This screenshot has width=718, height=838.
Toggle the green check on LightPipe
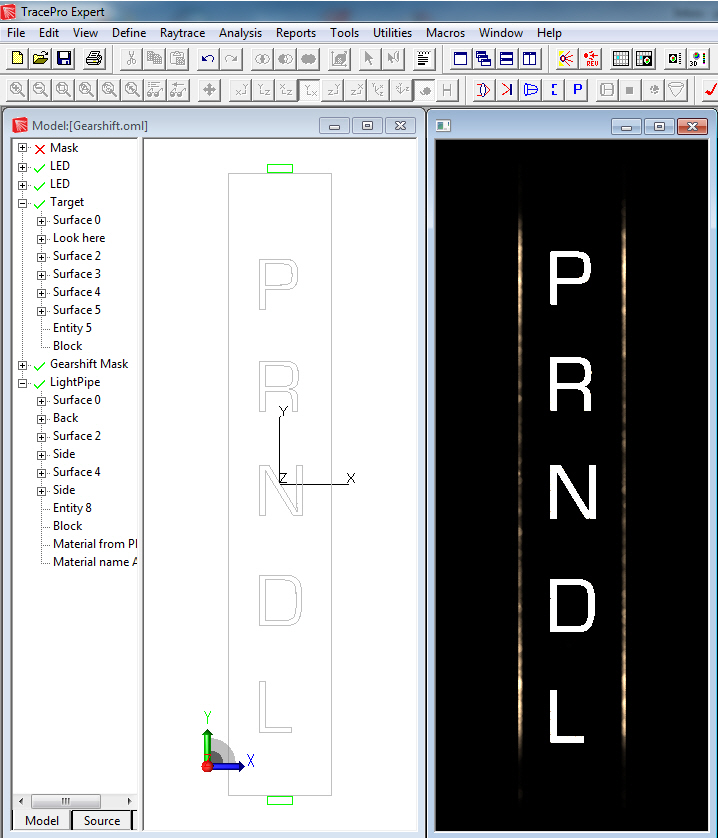pos(40,384)
